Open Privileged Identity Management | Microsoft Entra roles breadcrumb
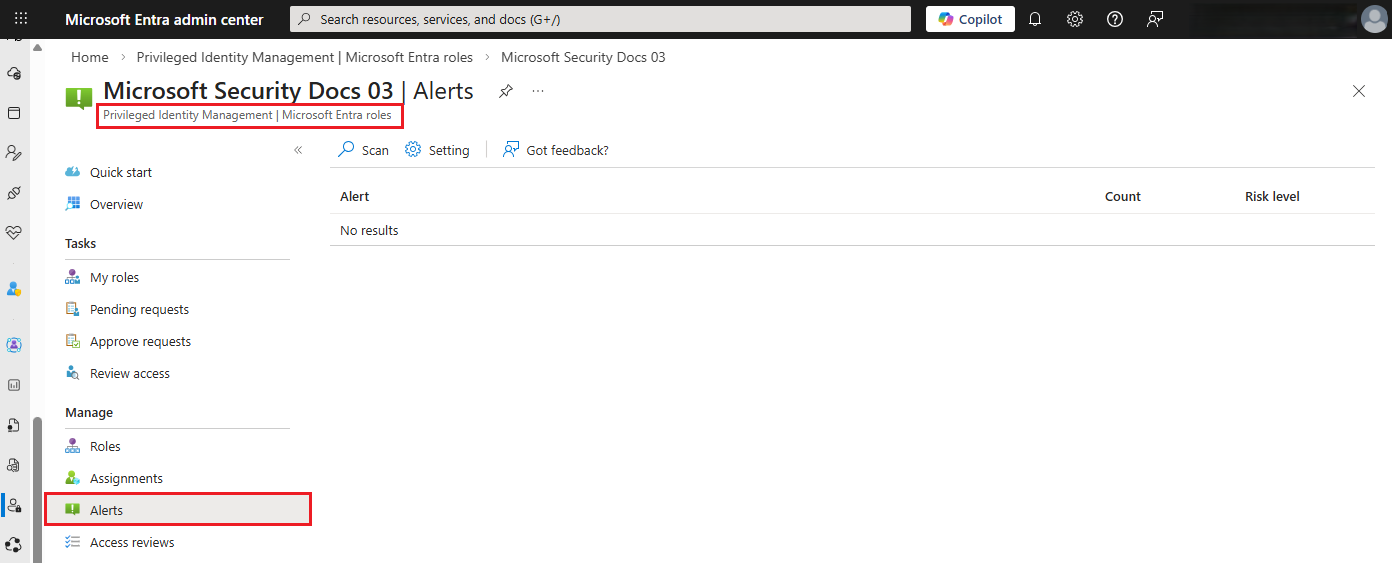Screen dimensions: 1392x563 [x=305, y=57]
